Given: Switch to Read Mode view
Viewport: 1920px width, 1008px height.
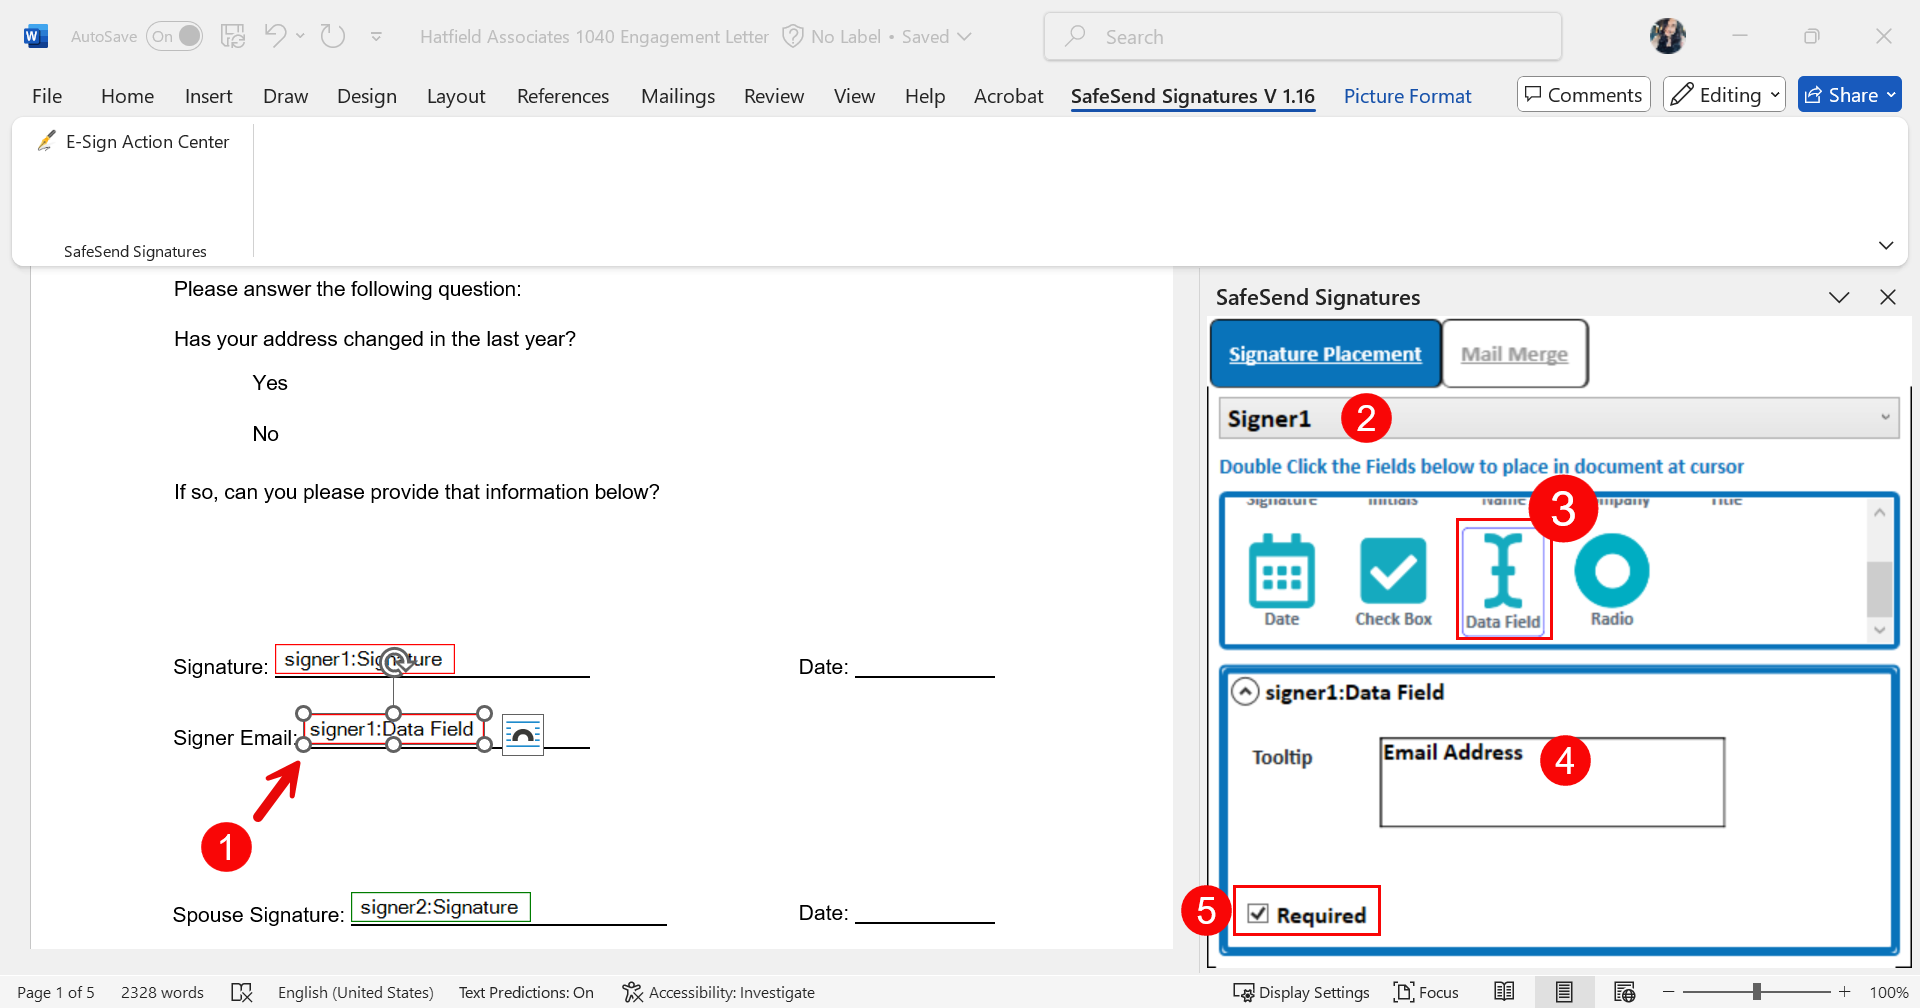Looking at the screenshot, I should tap(1504, 992).
